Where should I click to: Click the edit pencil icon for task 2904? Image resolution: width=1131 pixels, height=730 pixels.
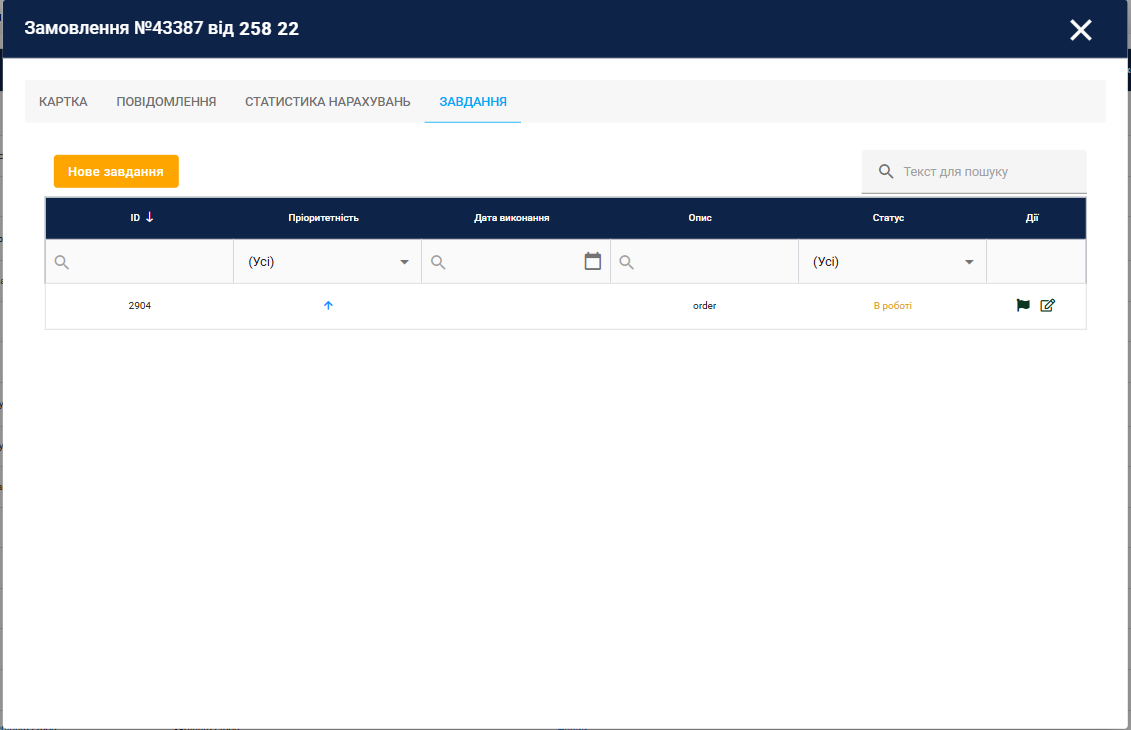pos(1047,306)
